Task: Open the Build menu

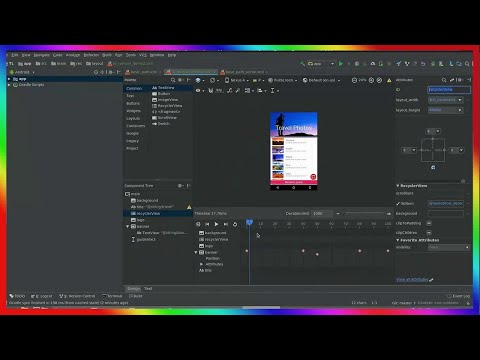Action: click(x=107, y=55)
